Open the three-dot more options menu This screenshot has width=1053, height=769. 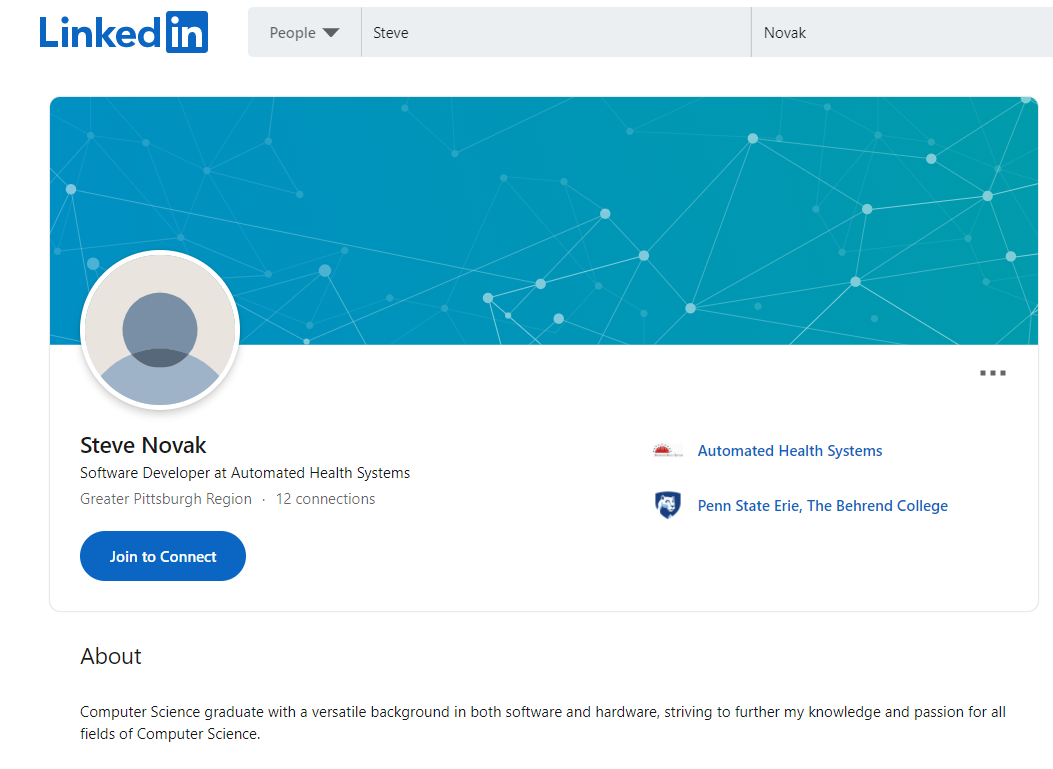[993, 373]
